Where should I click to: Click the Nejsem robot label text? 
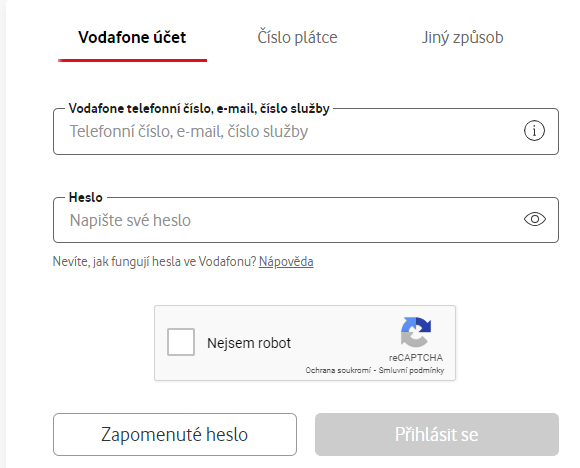point(249,343)
